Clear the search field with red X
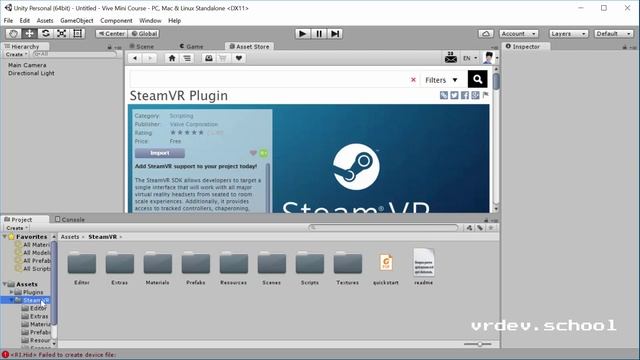 point(413,80)
